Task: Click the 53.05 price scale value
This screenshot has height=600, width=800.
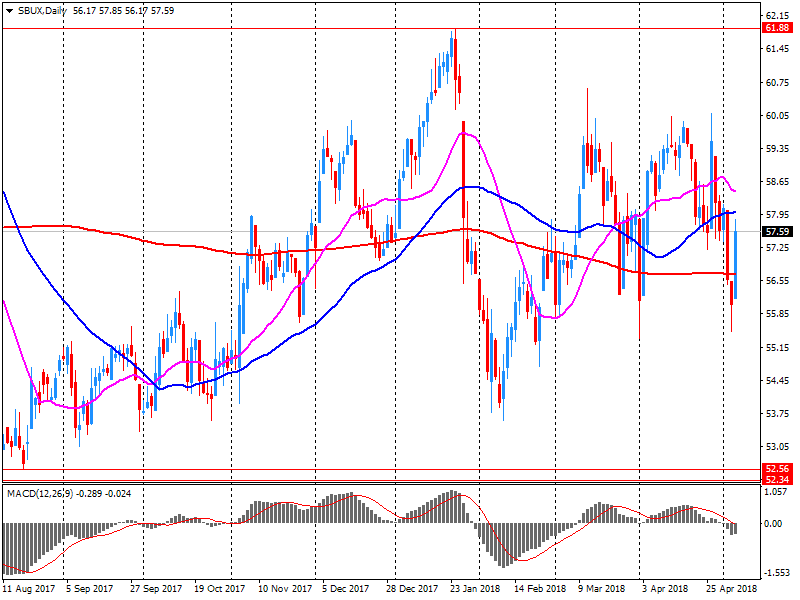Action: [778, 447]
